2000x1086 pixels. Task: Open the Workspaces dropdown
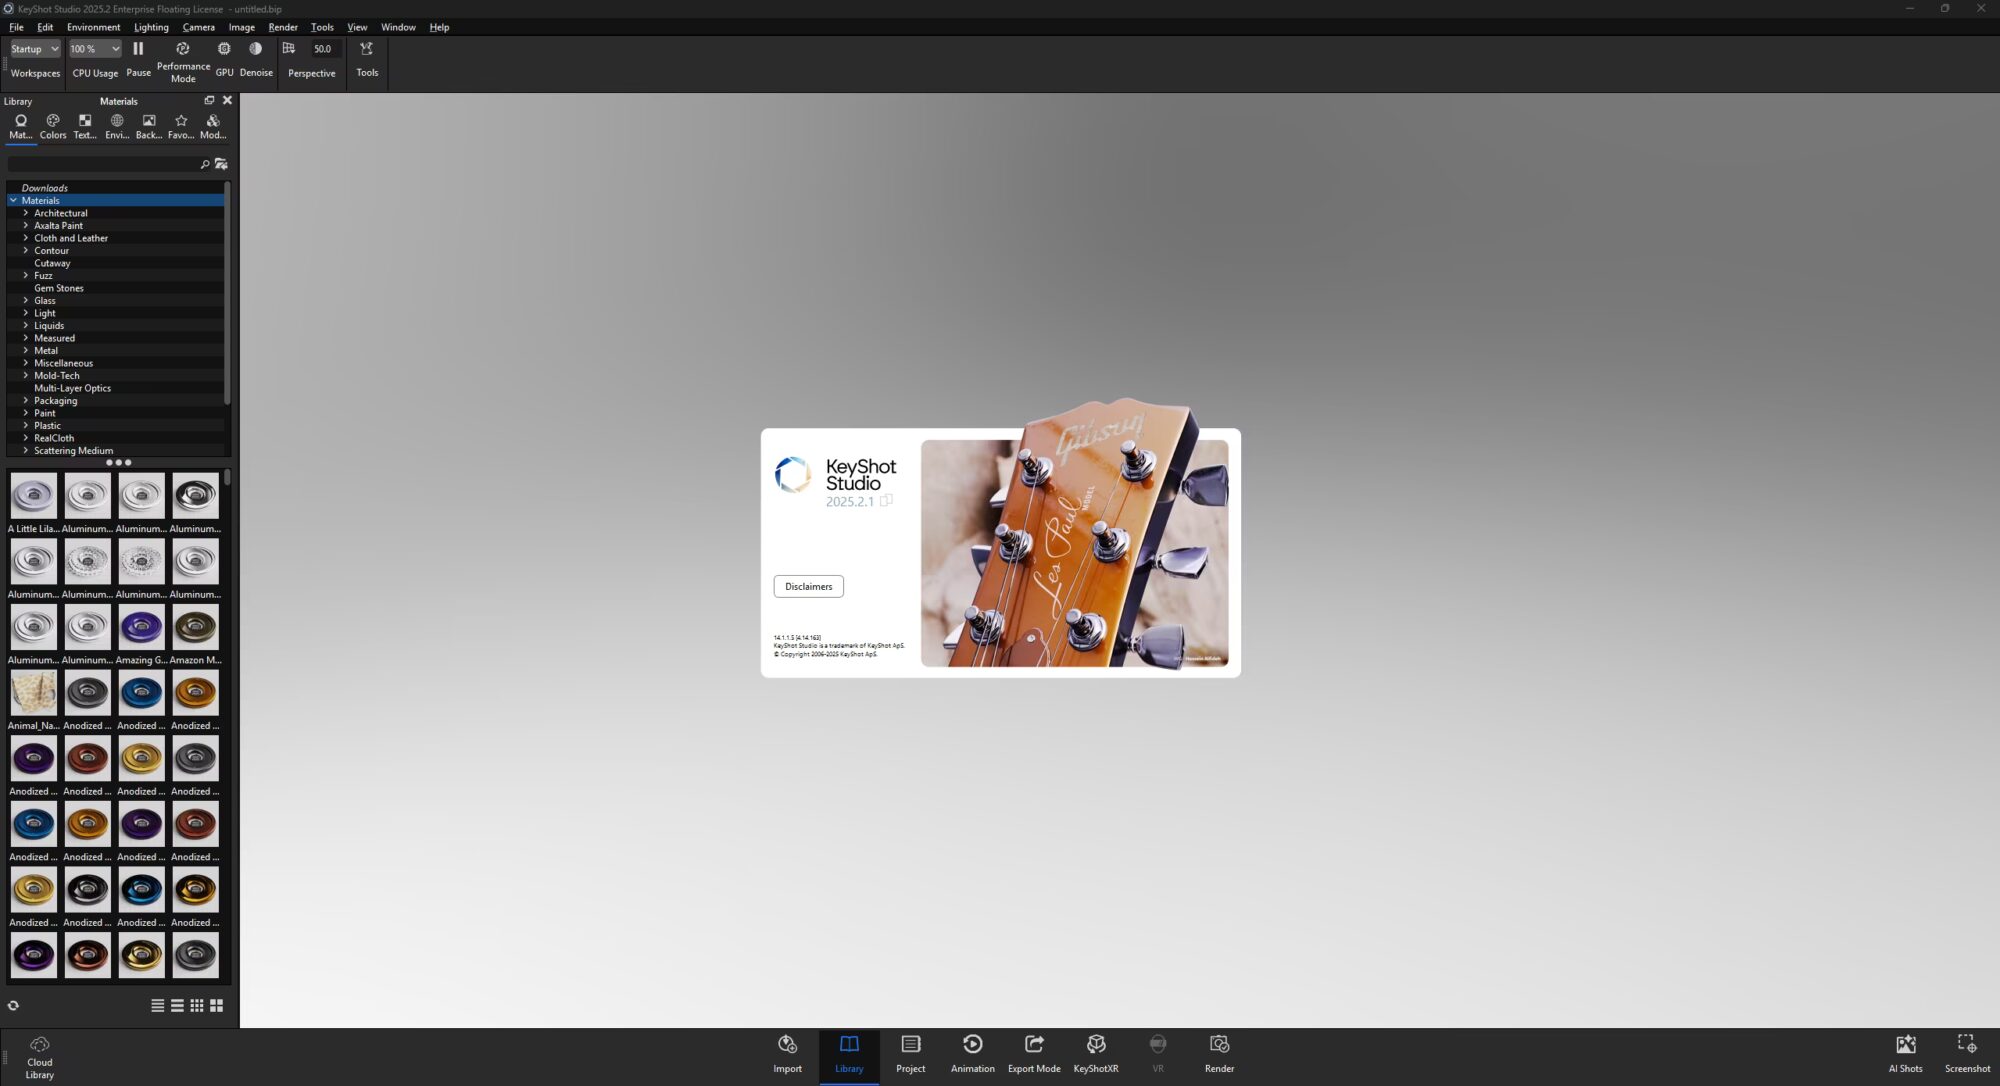point(33,48)
